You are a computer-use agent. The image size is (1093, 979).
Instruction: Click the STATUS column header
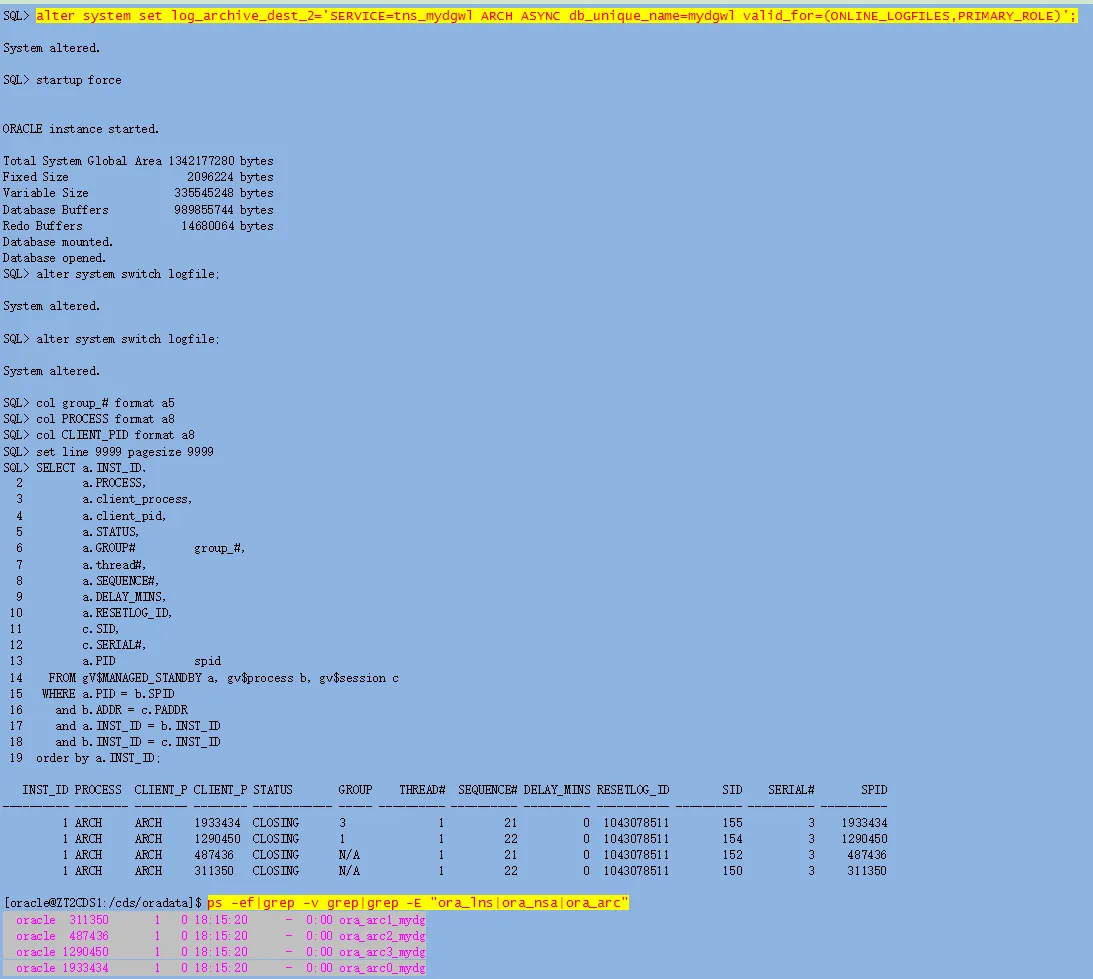coord(273,790)
